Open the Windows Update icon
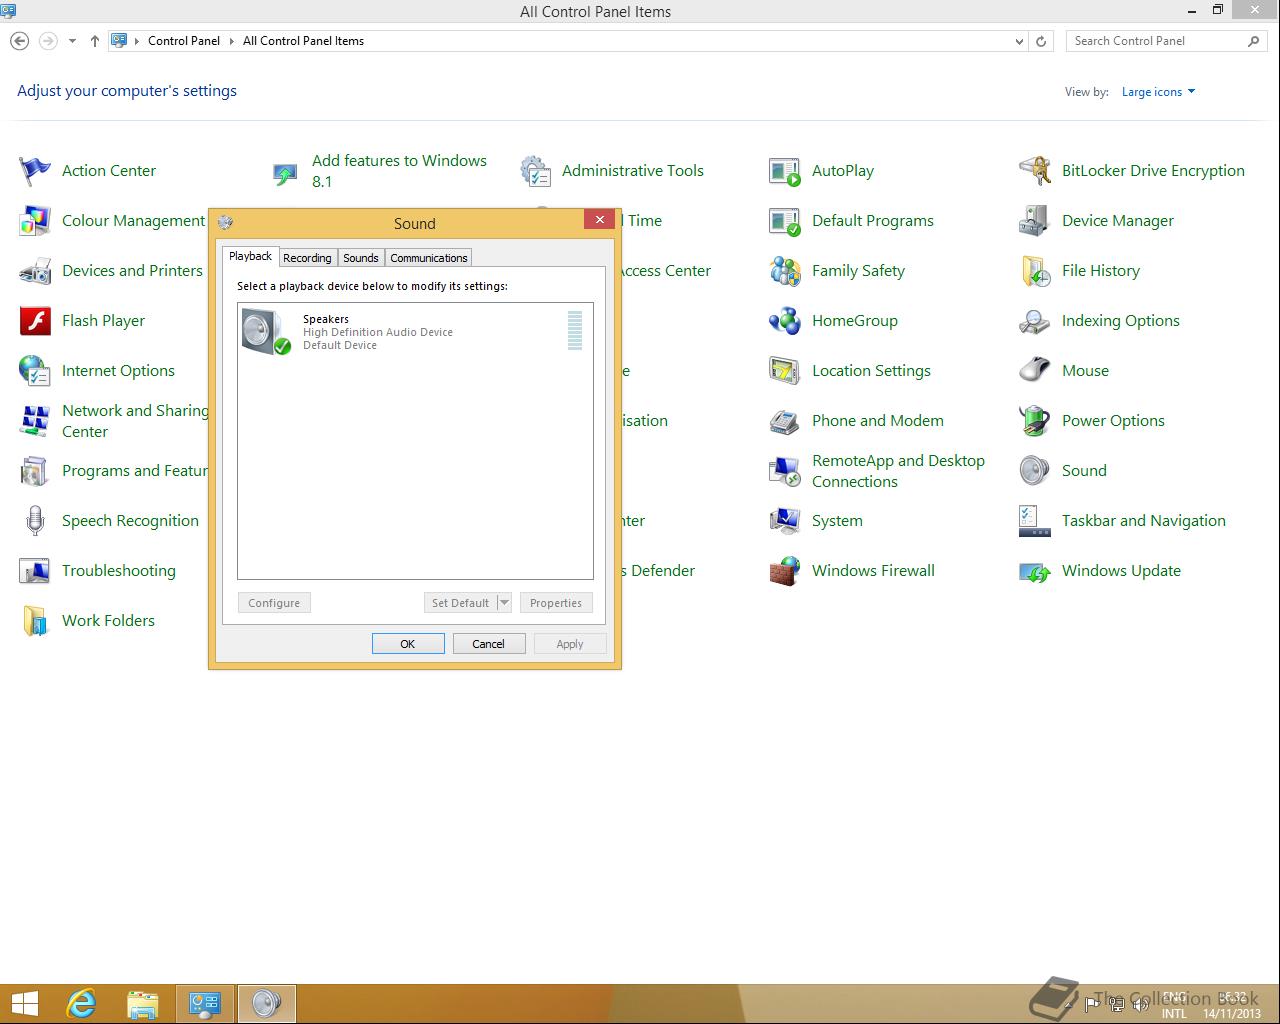This screenshot has height=1024, width=1280. [1035, 571]
